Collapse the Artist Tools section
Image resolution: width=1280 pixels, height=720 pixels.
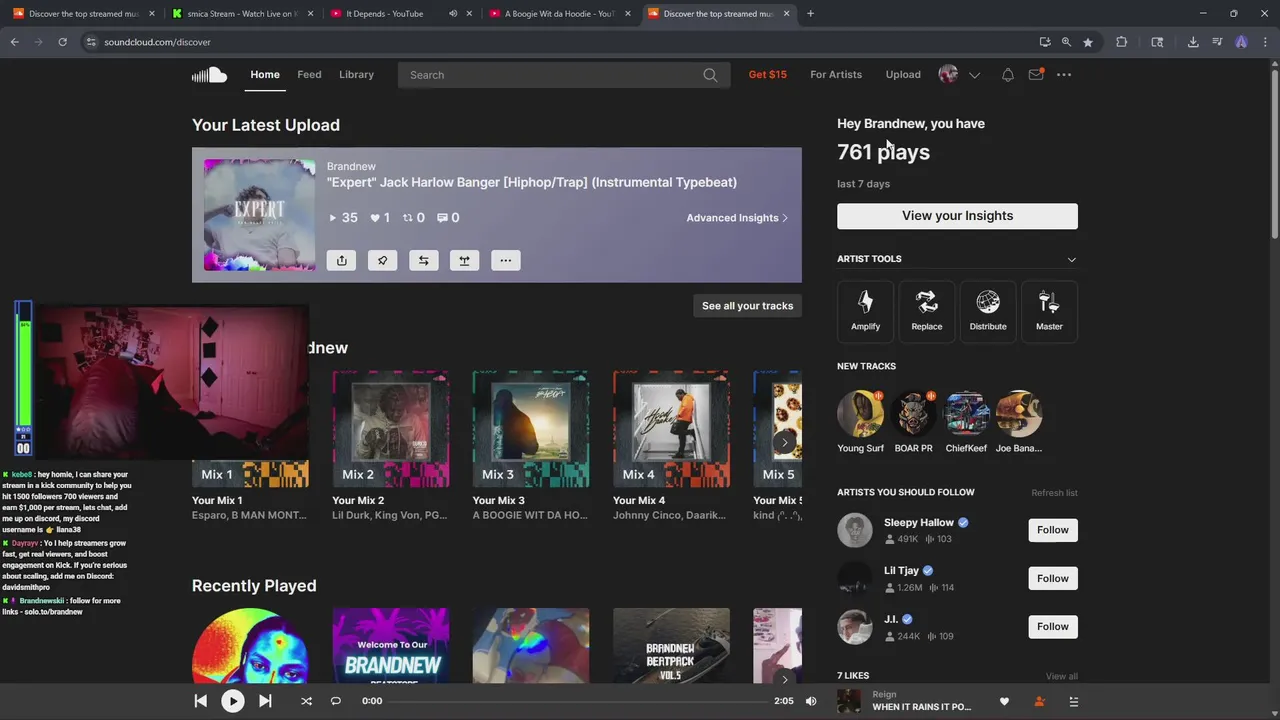pyautogui.click(x=1071, y=259)
